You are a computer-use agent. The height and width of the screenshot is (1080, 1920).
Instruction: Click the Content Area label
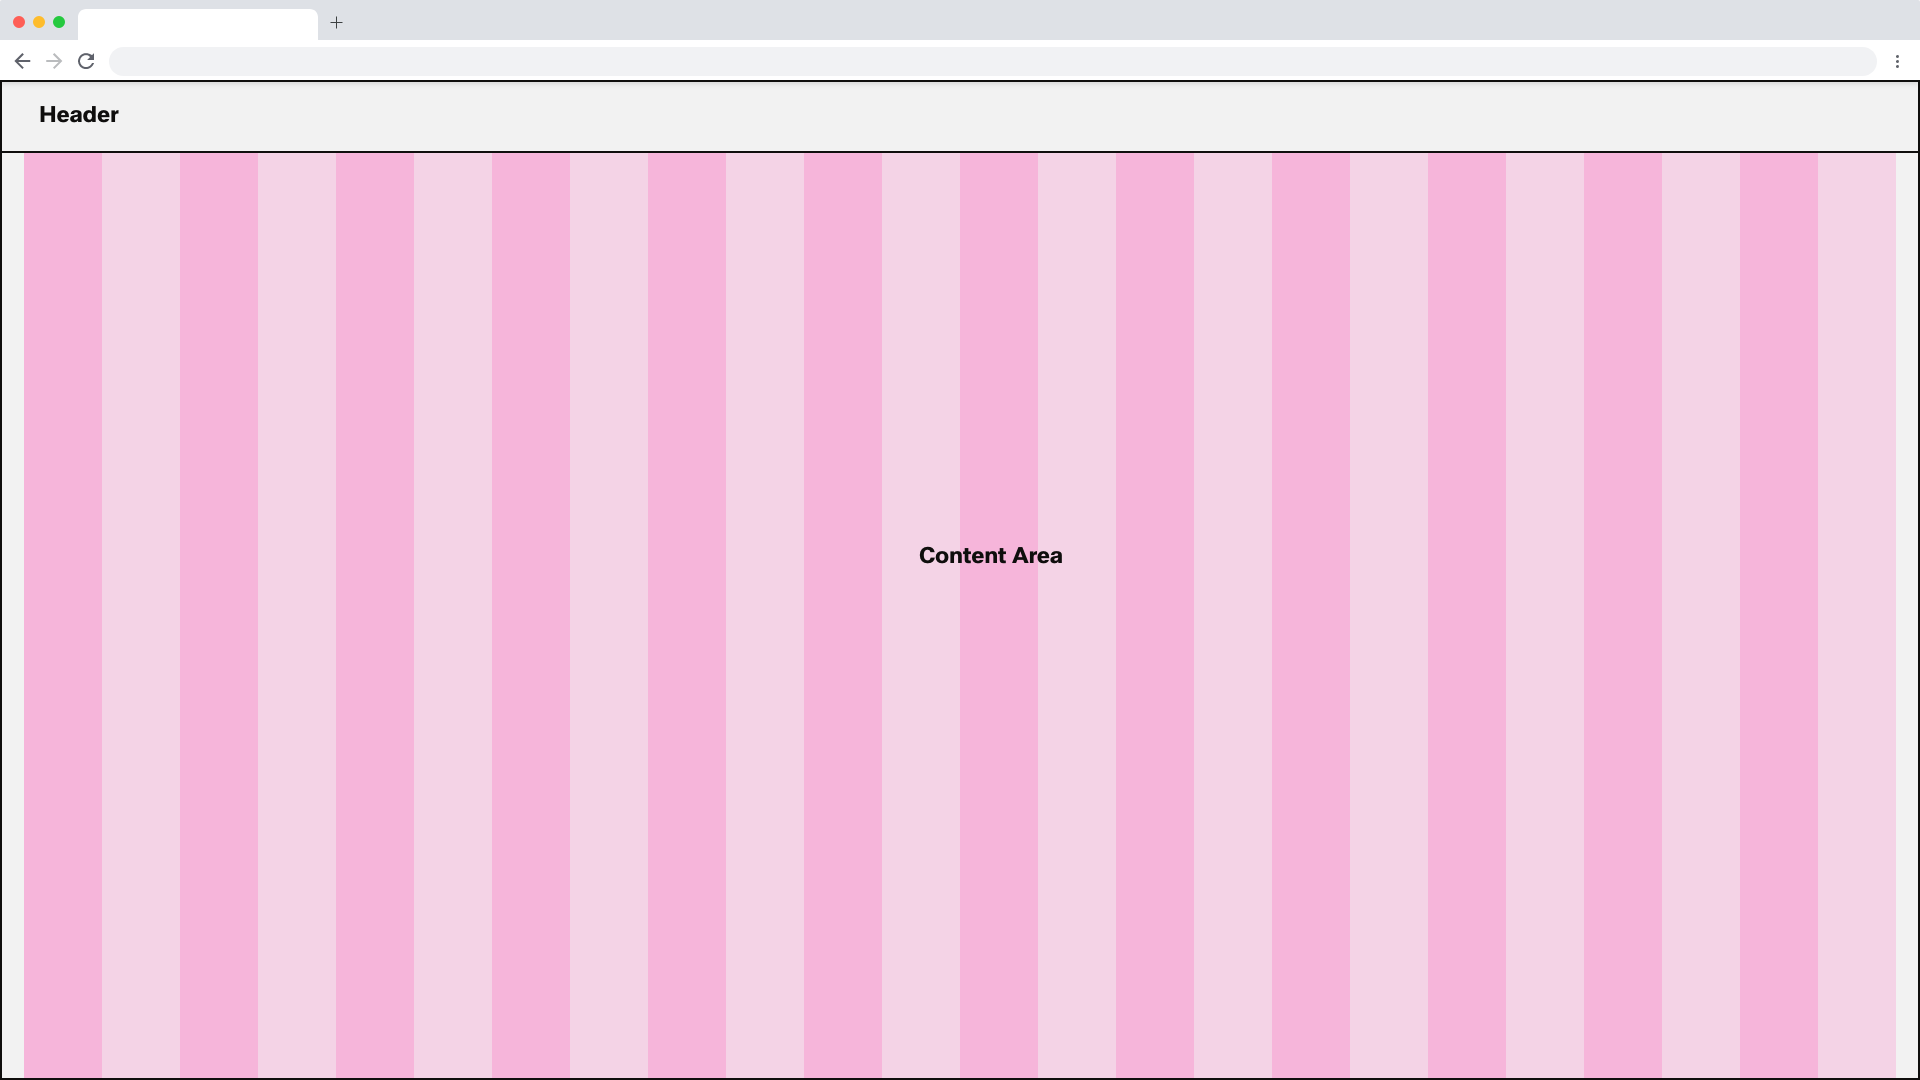point(990,556)
